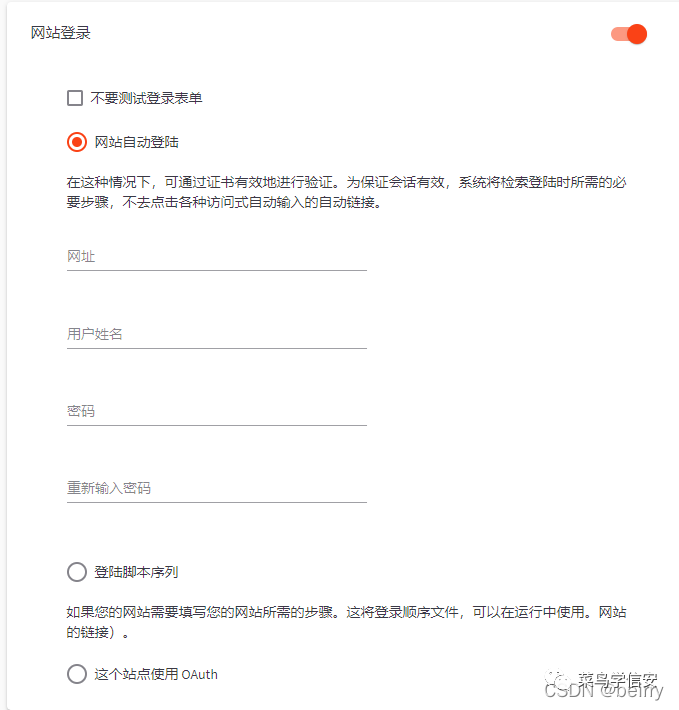Click the 这个站点使用 OAuth label text
The height and width of the screenshot is (710, 679).
click(156, 674)
